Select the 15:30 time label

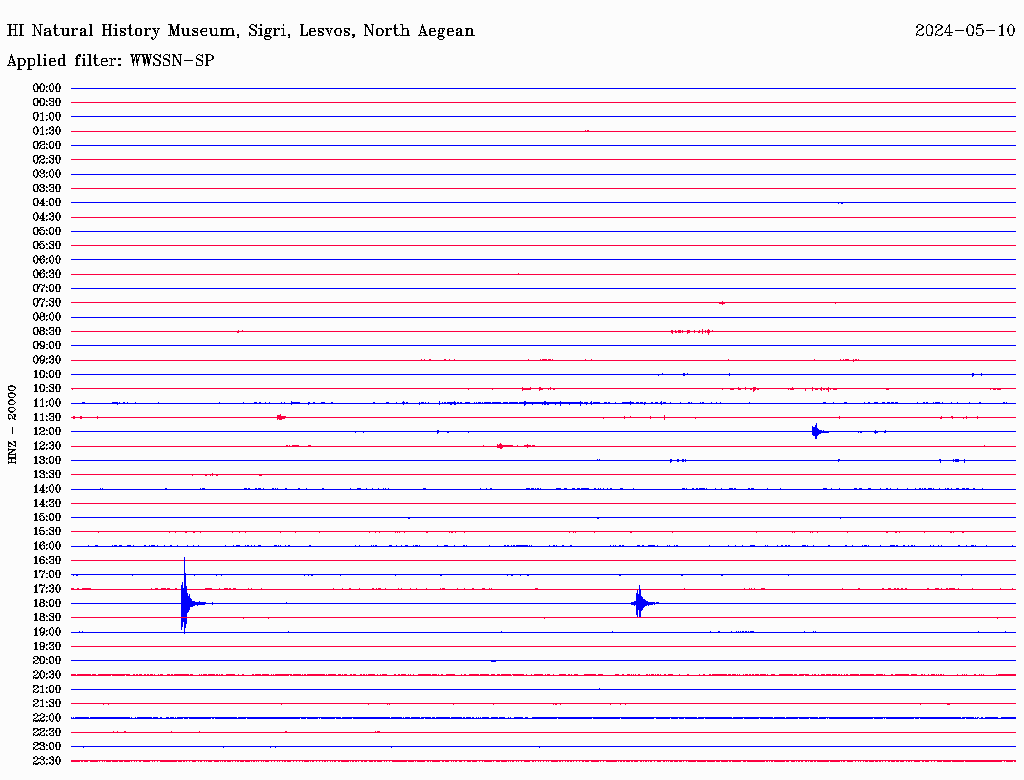pos(47,532)
